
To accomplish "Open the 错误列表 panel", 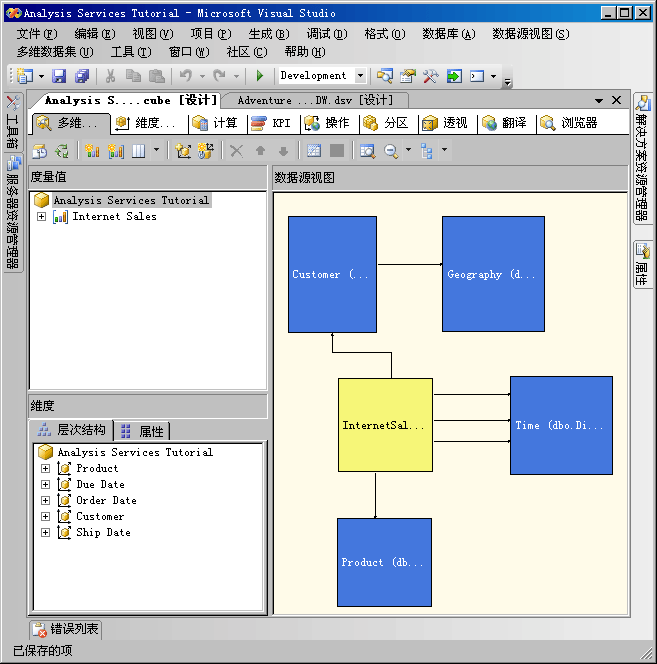I will [66, 629].
